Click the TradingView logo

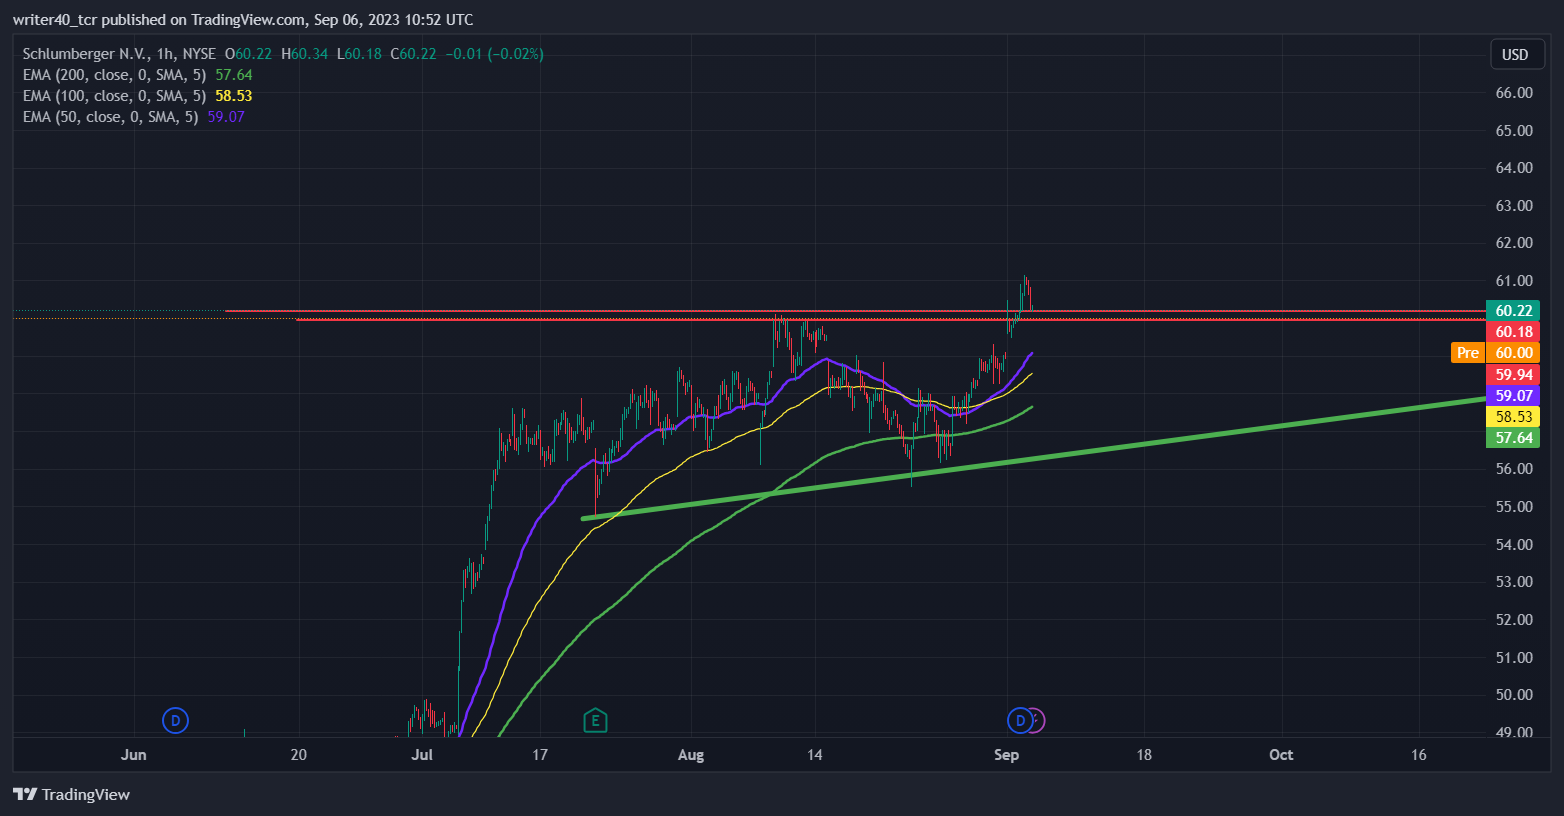click(x=72, y=794)
